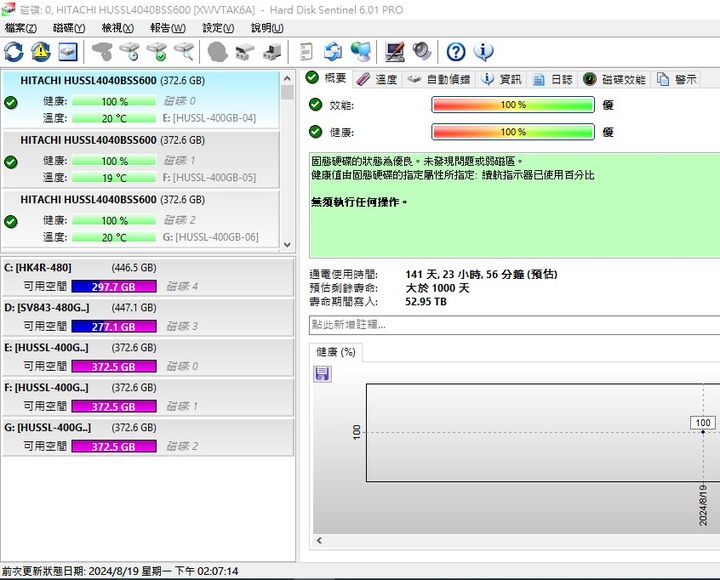
Task: Open the report document toolbar icon
Action: (306, 51)
